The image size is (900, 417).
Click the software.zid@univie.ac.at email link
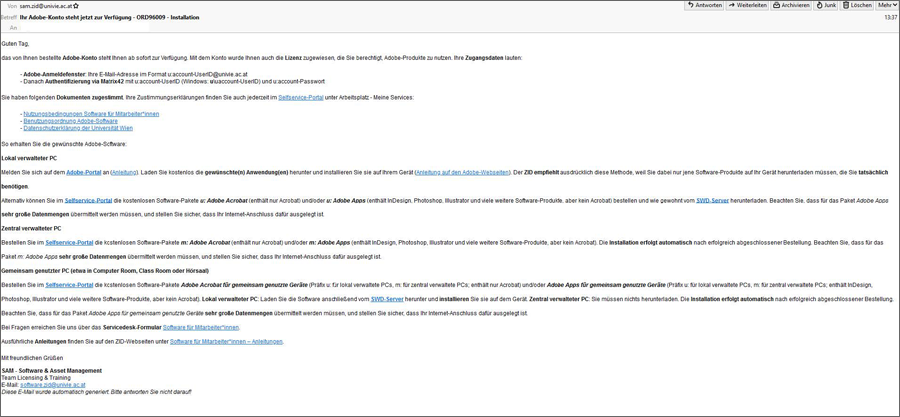click(x=53, y=385)
